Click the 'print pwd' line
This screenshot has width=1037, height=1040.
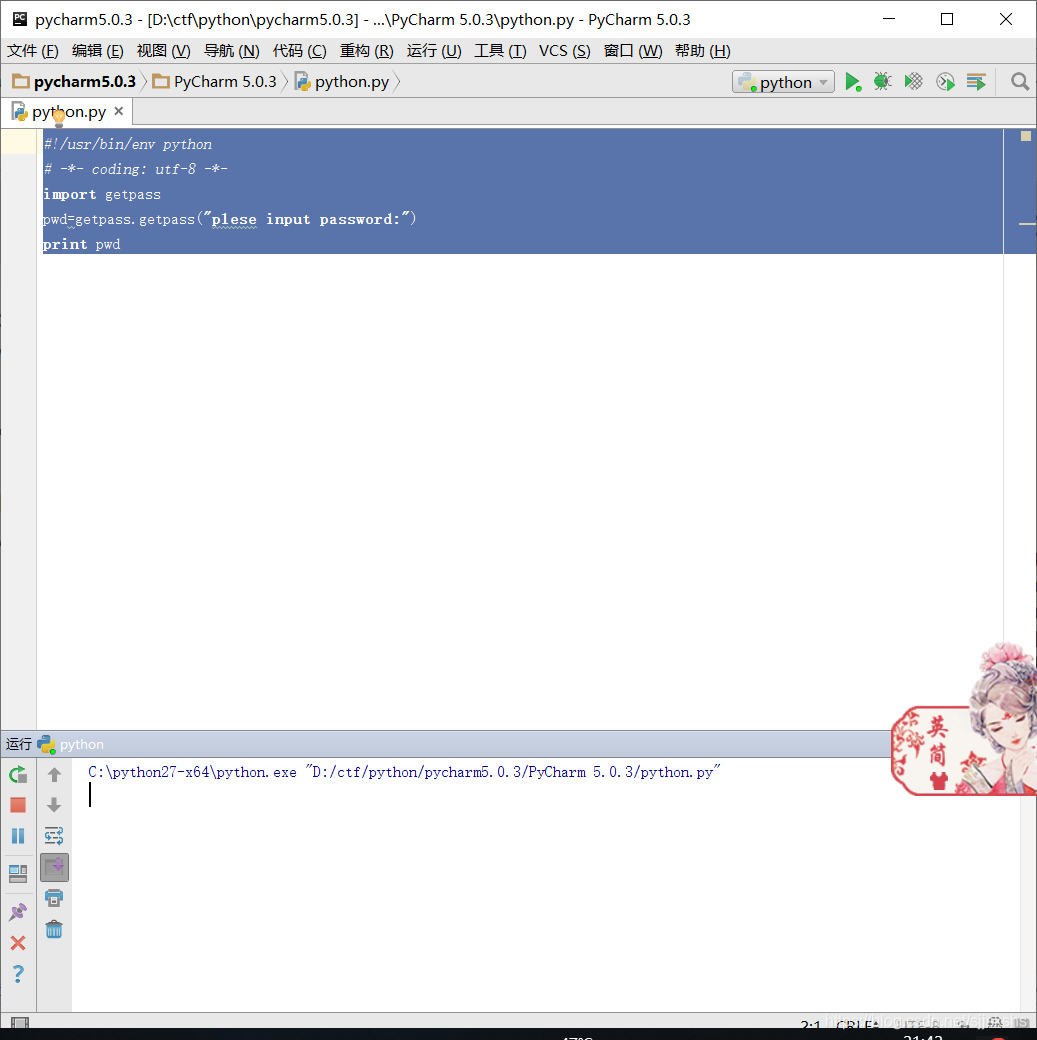pyautogui.click(x=82, y=244)
